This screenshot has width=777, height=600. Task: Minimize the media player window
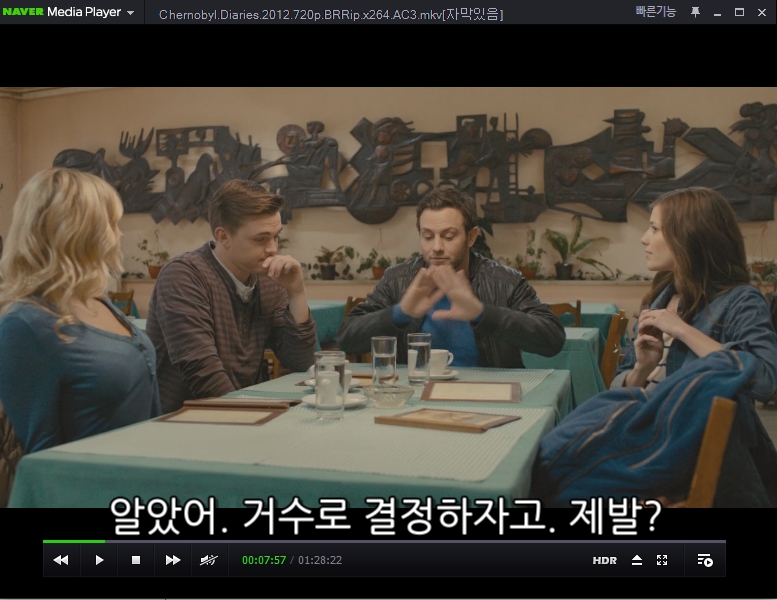717,12
